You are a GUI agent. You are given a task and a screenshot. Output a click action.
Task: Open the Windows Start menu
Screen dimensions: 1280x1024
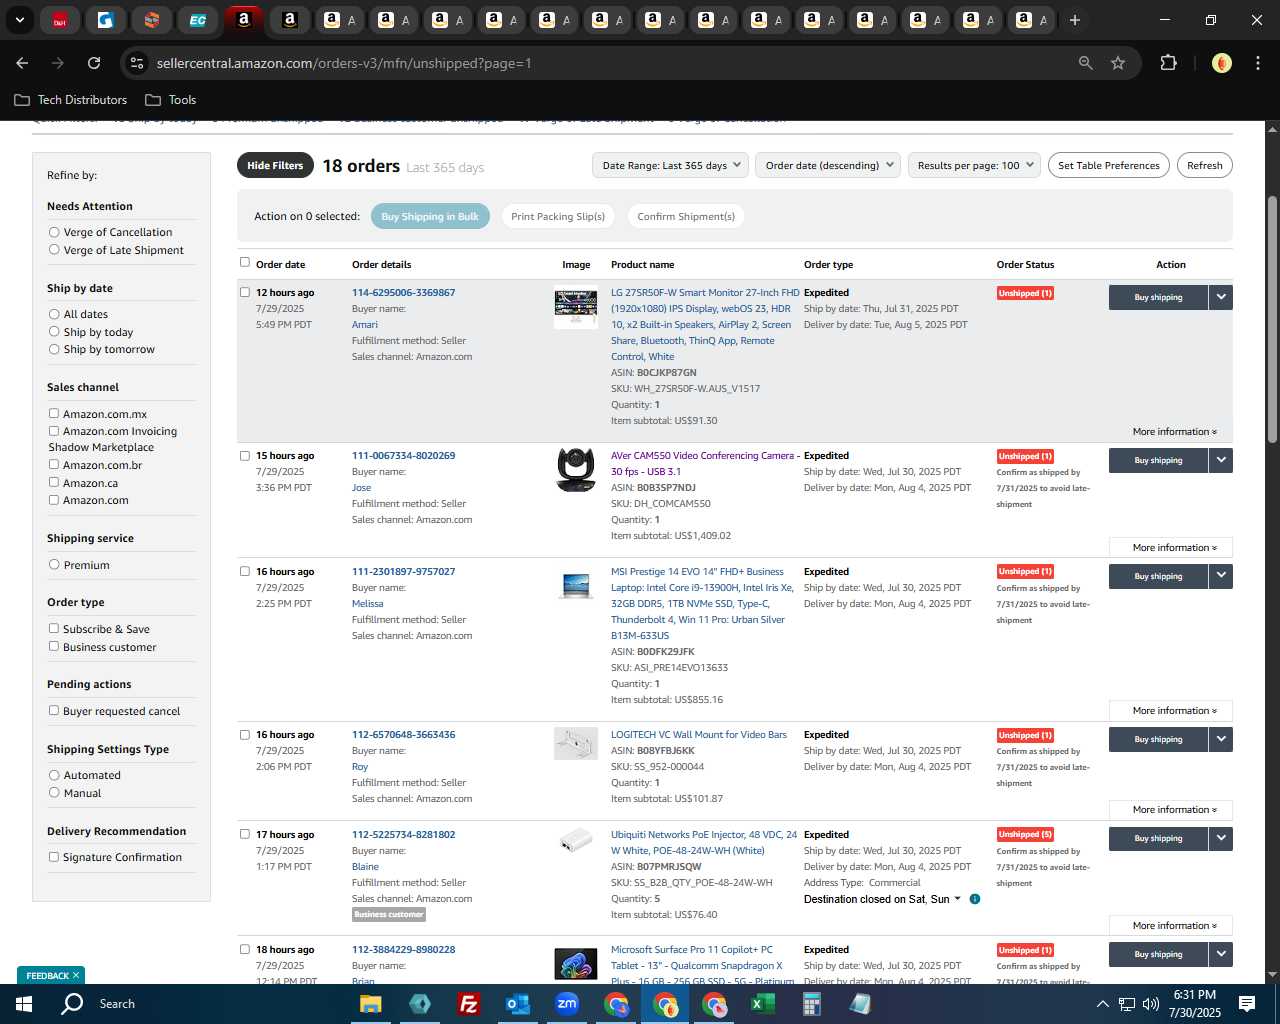click(24, 1004)
